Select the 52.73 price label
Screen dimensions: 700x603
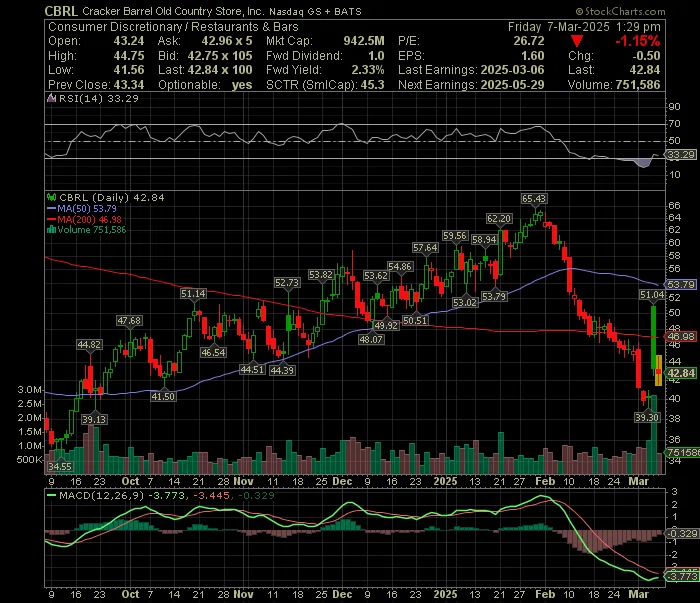point(287,283)
